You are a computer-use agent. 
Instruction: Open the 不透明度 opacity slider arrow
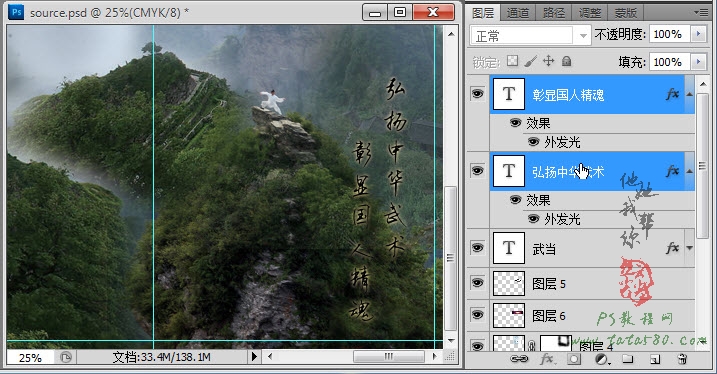coord(698,34)
